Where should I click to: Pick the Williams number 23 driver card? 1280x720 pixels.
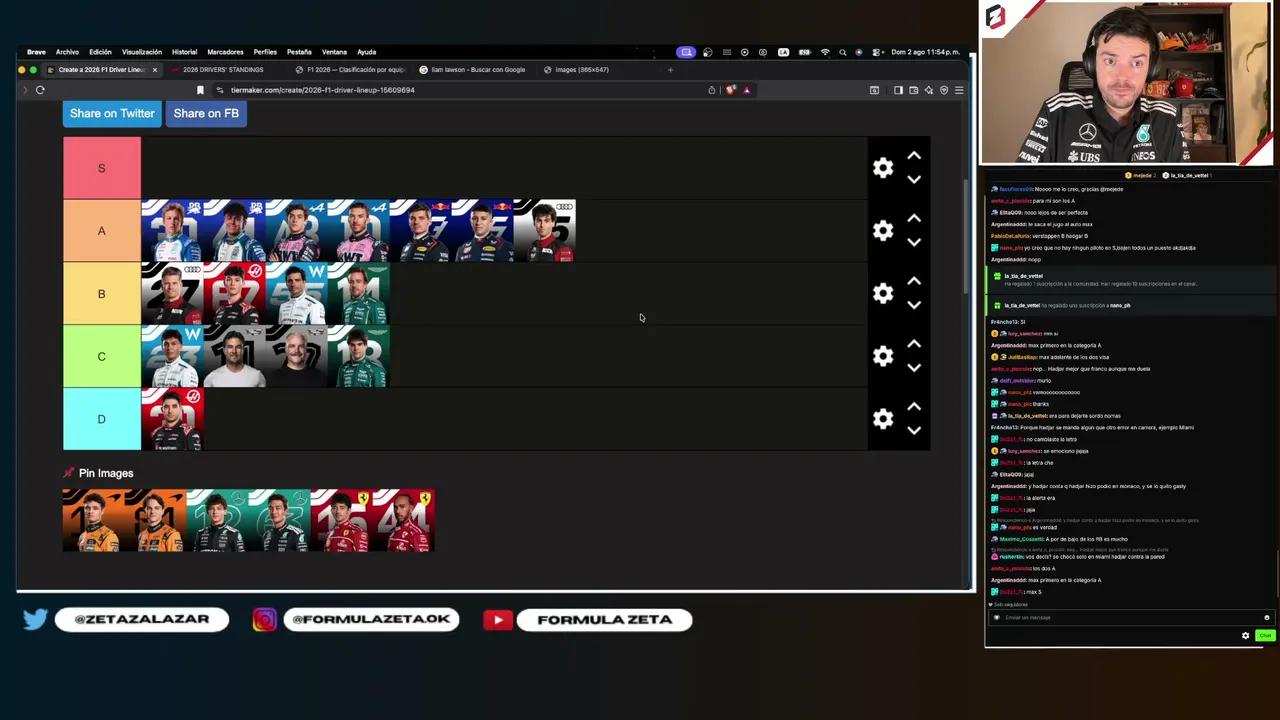point(172,356)
